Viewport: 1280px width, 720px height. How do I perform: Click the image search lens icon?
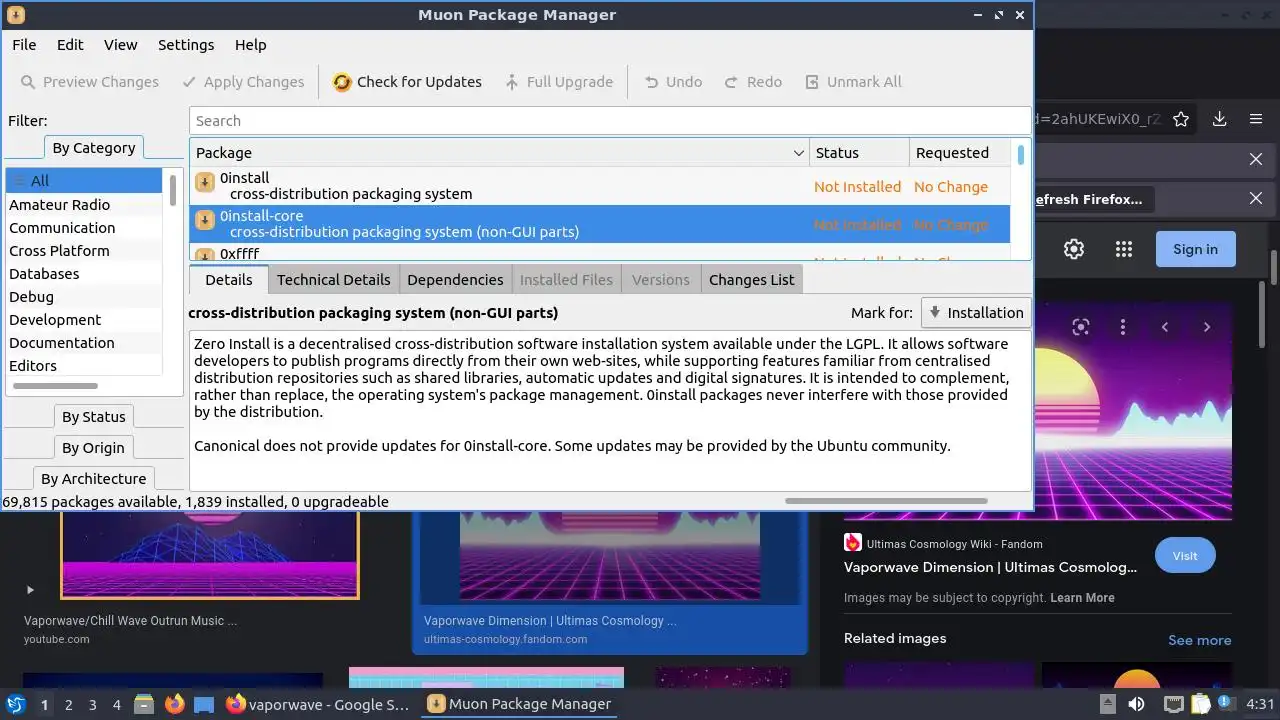pyautogui.click(x=1080, y=327)
